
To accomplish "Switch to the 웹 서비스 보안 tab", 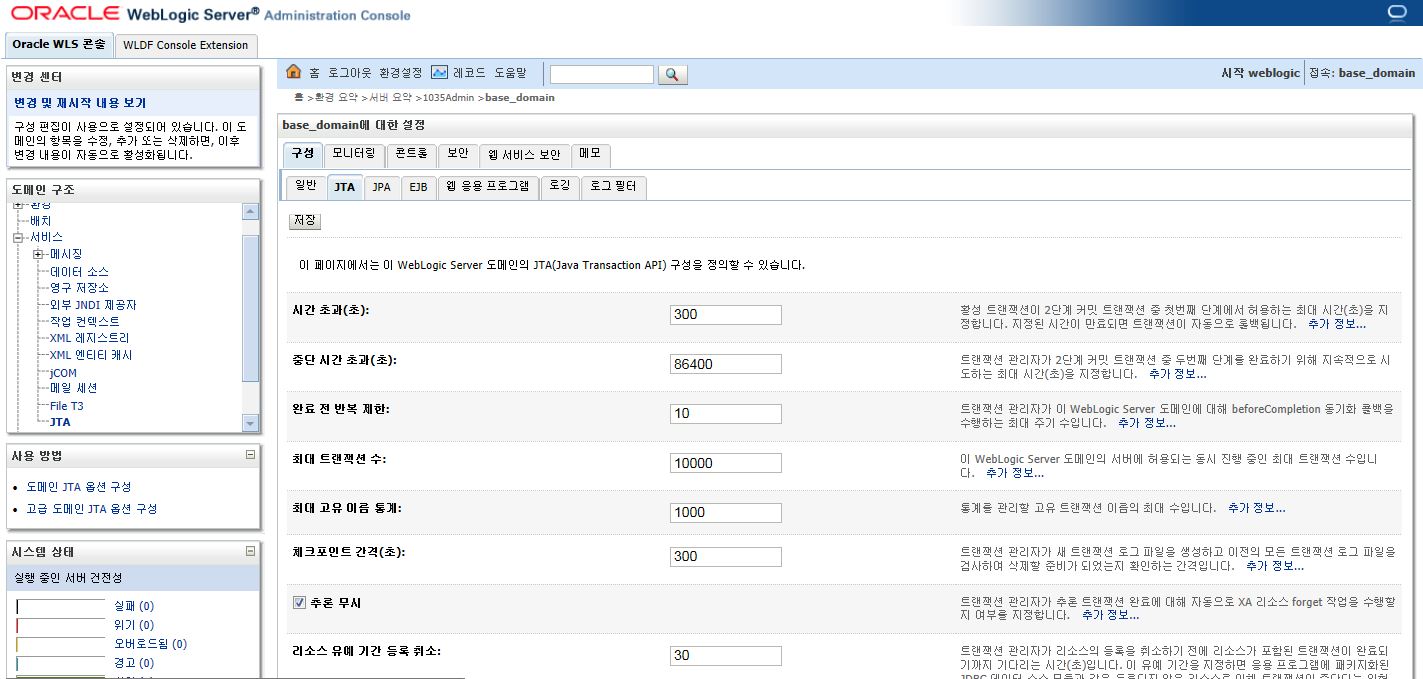I will point(524,155).
